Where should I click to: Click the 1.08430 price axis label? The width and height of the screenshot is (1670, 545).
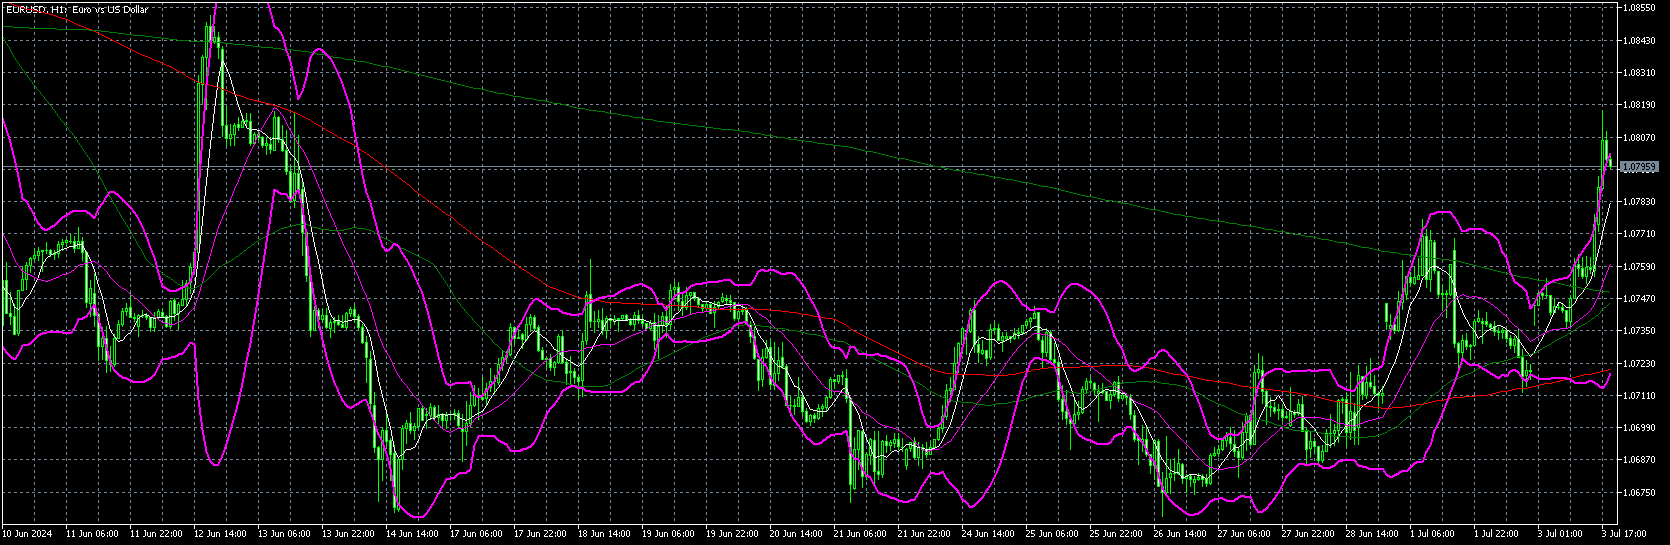(x=1641, y=40)
